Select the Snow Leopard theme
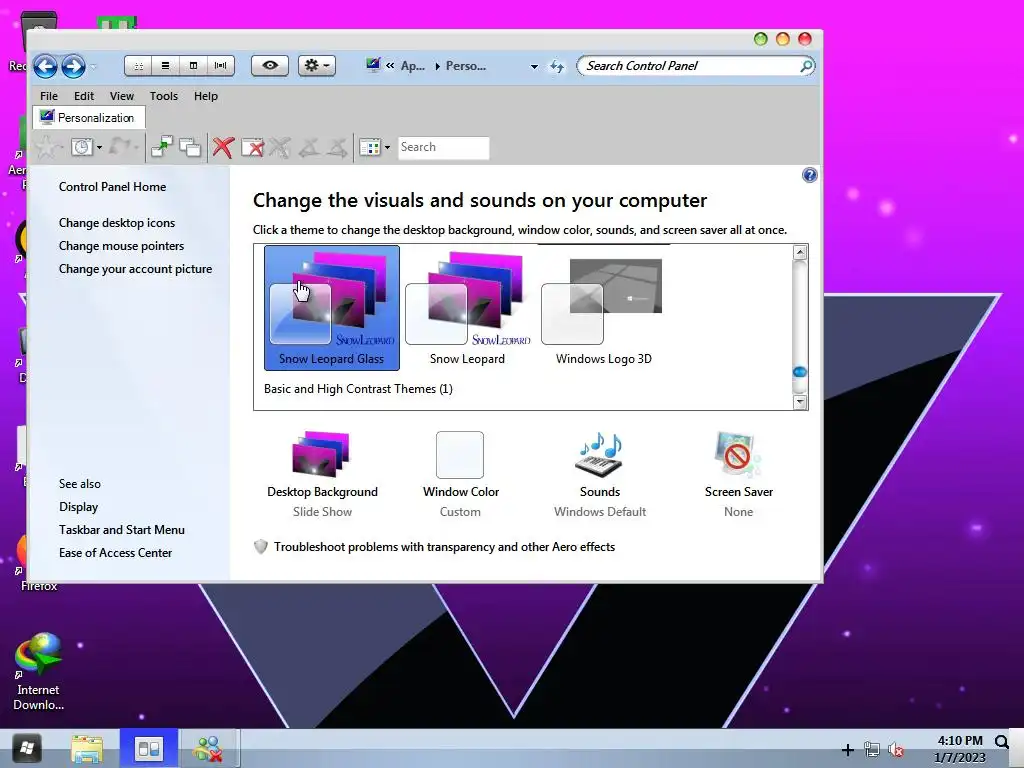 click(x=468, y=308)
